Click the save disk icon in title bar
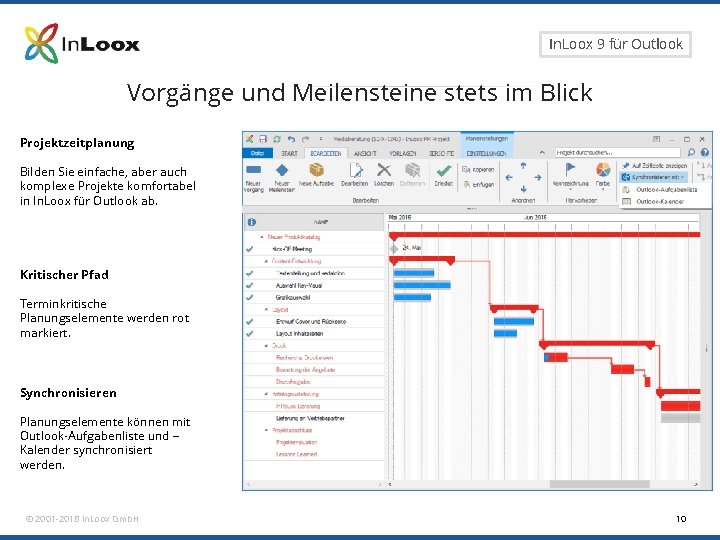 (263, 139)
